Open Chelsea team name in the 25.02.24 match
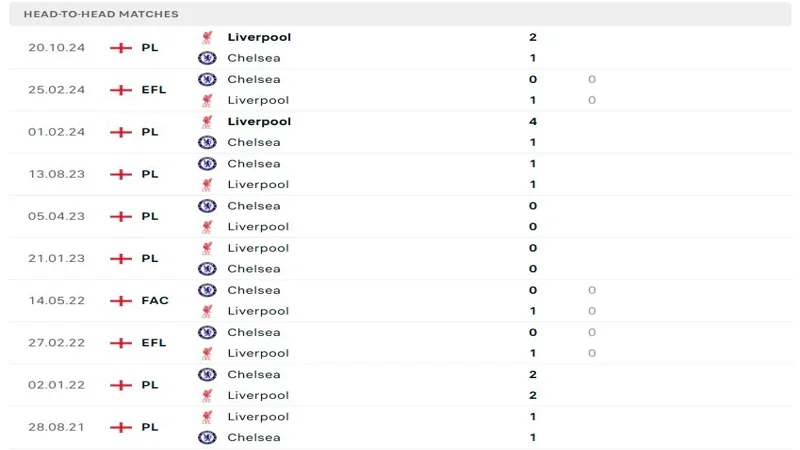 click(x=254, y=79)
